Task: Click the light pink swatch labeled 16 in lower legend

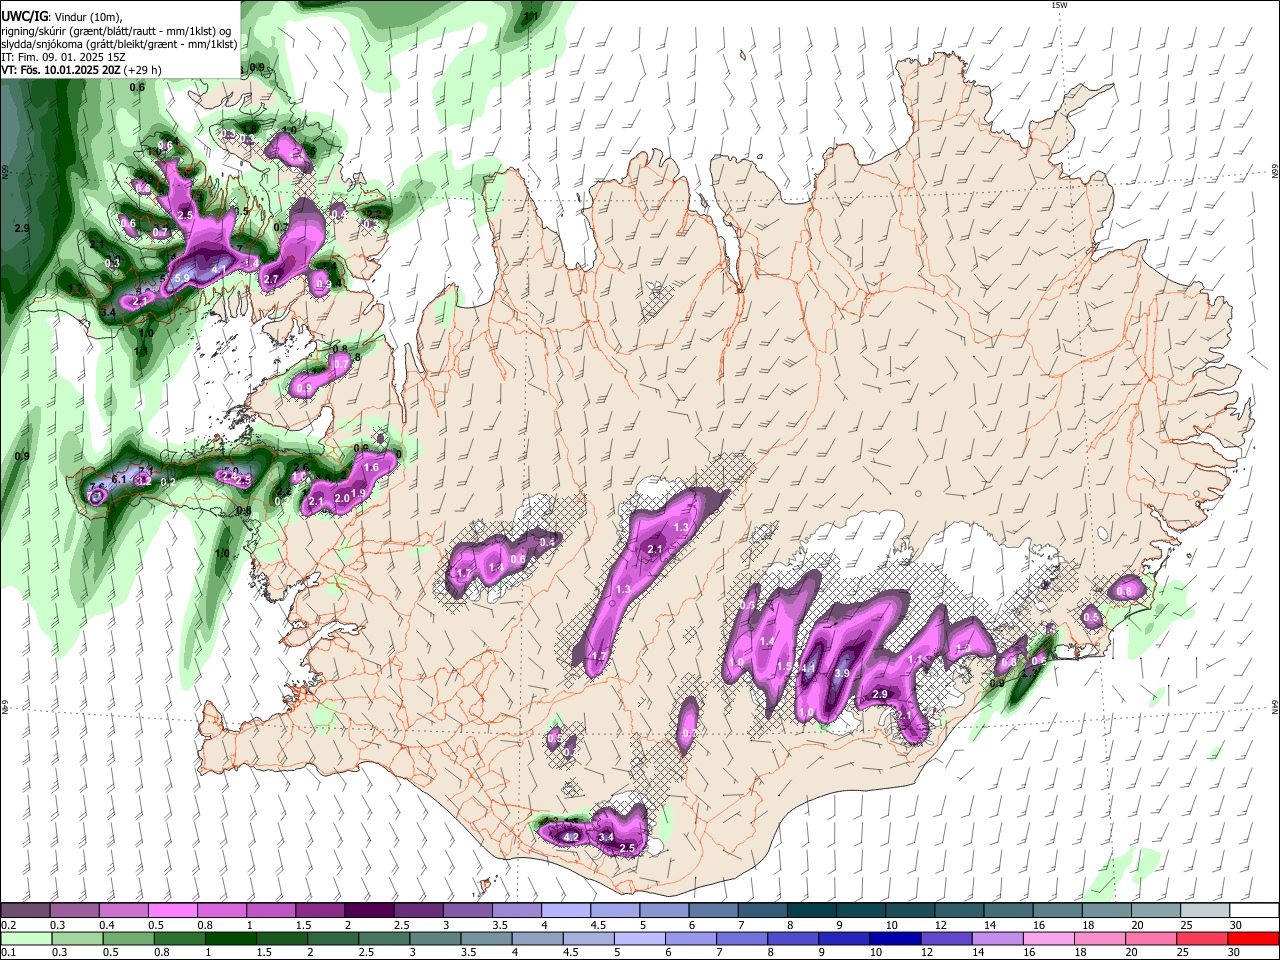Action: 1048,938
